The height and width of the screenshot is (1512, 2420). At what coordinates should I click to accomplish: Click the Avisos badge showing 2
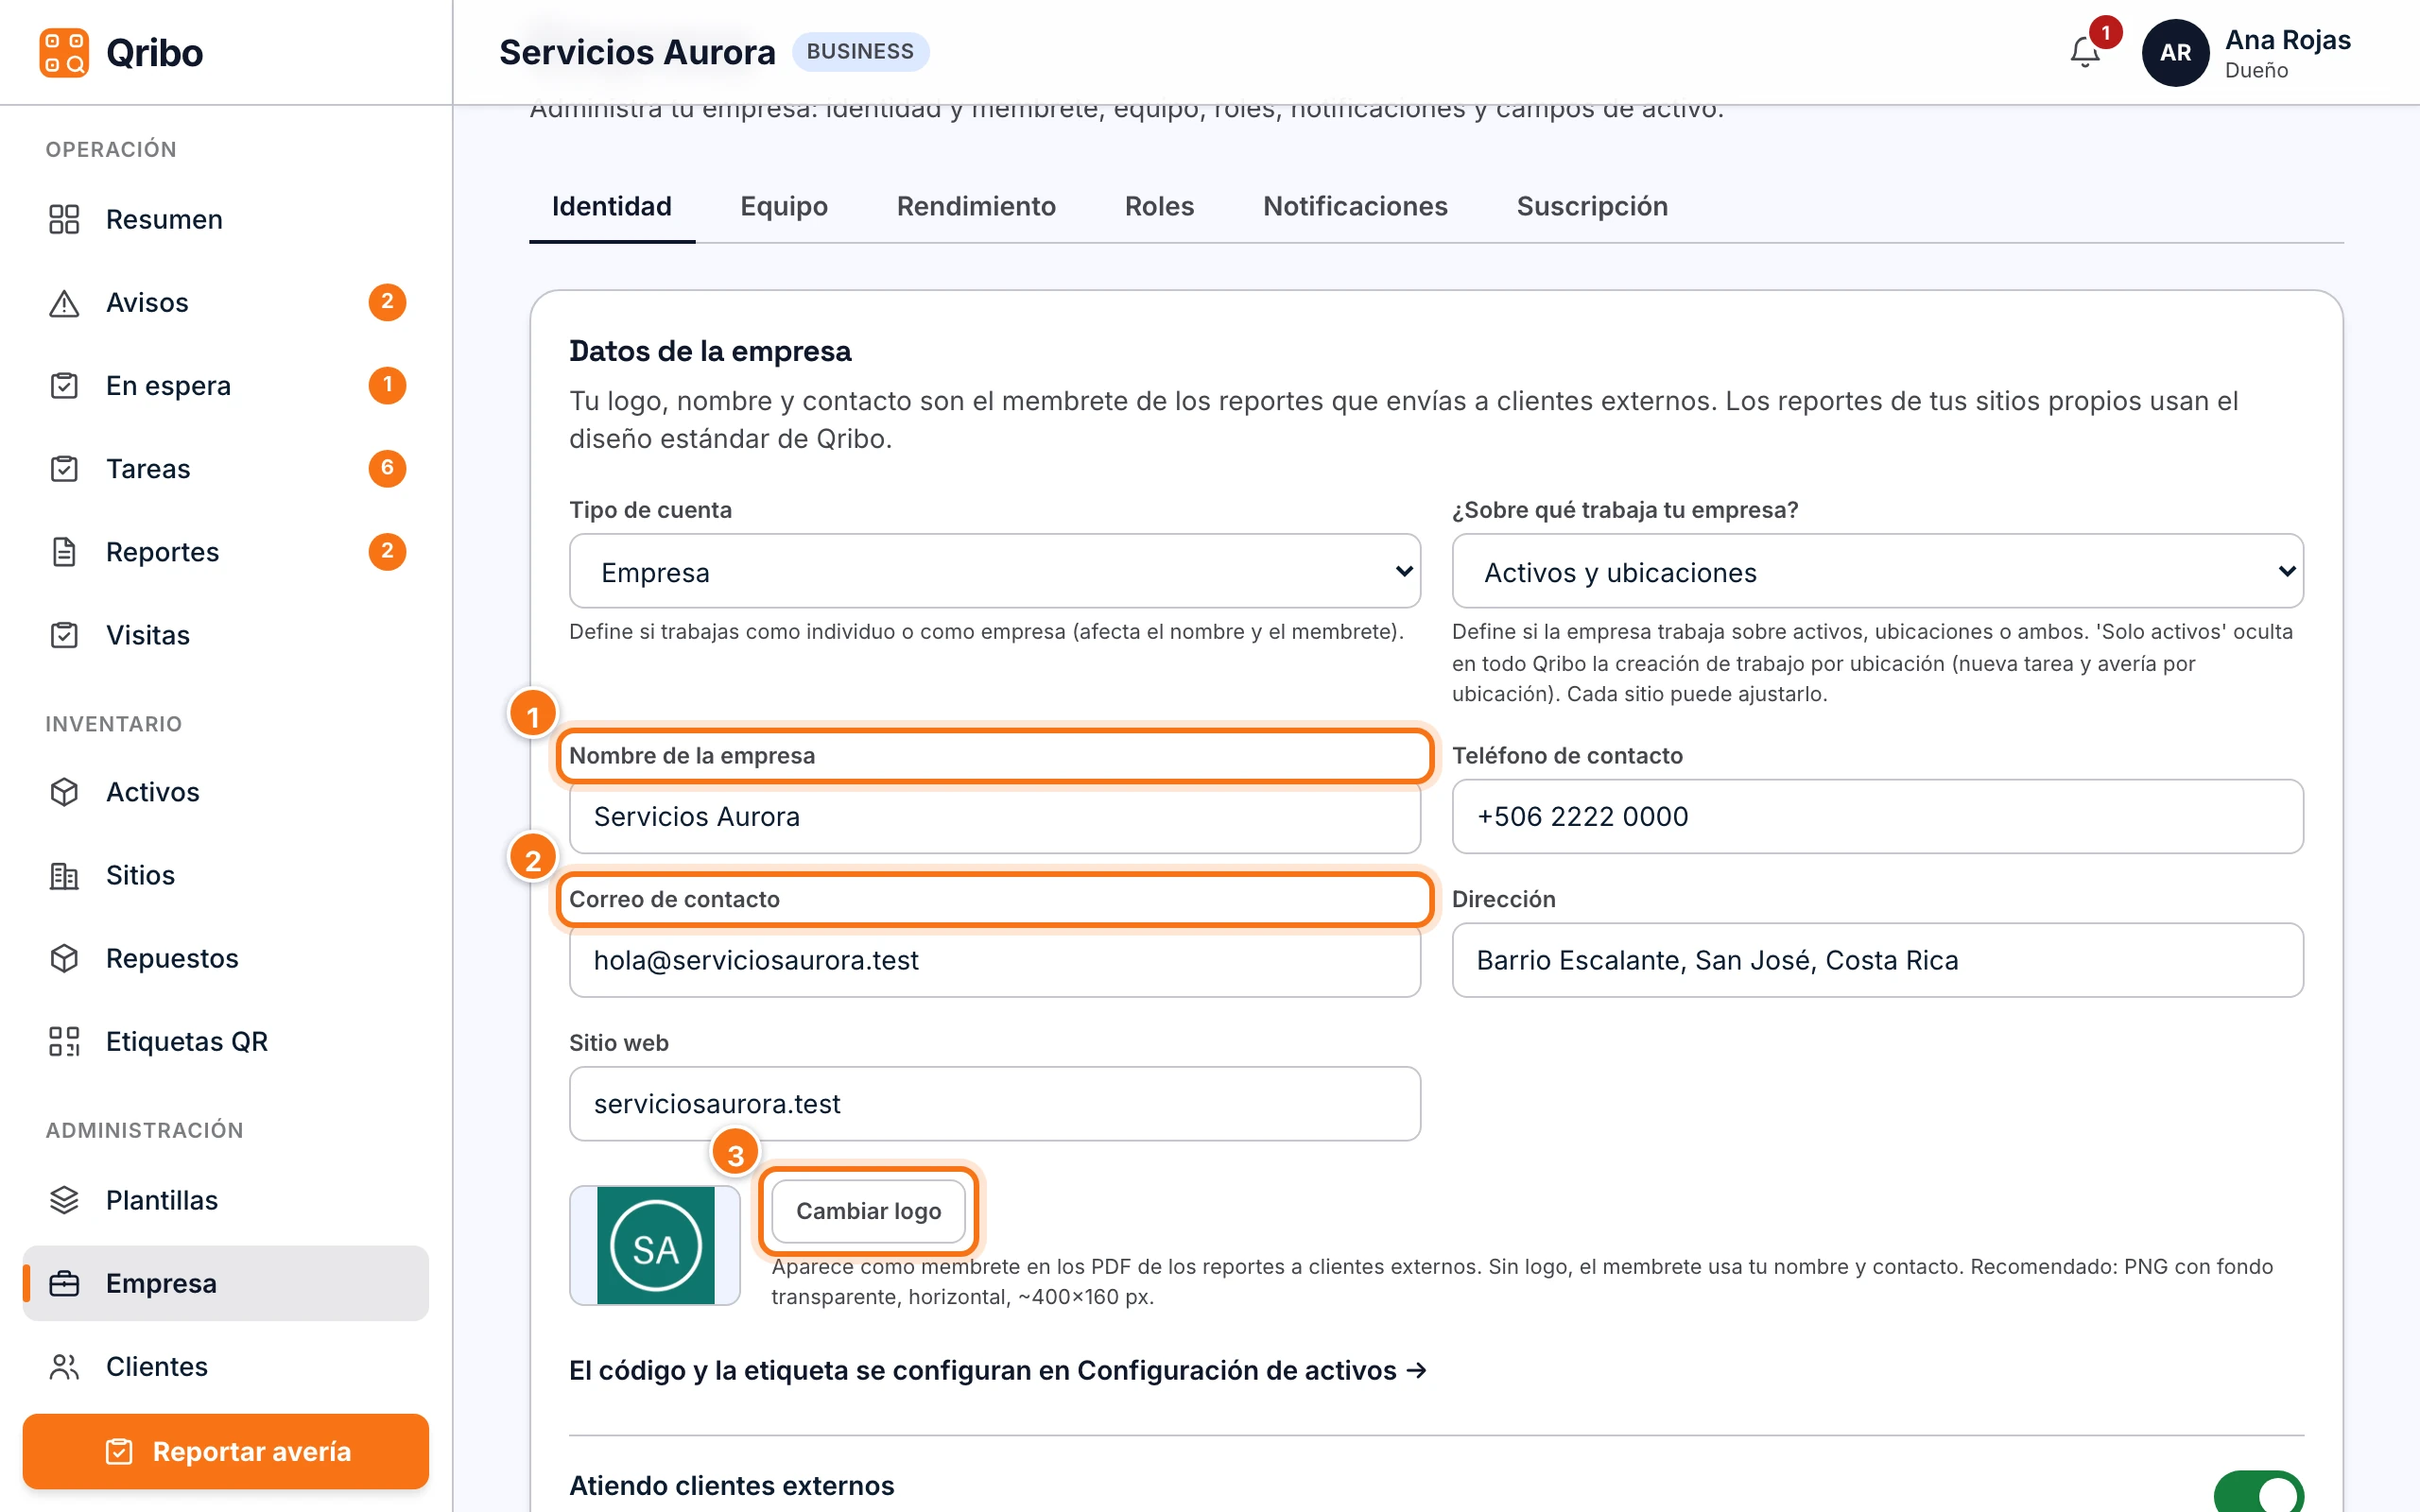tap(387, 302)
